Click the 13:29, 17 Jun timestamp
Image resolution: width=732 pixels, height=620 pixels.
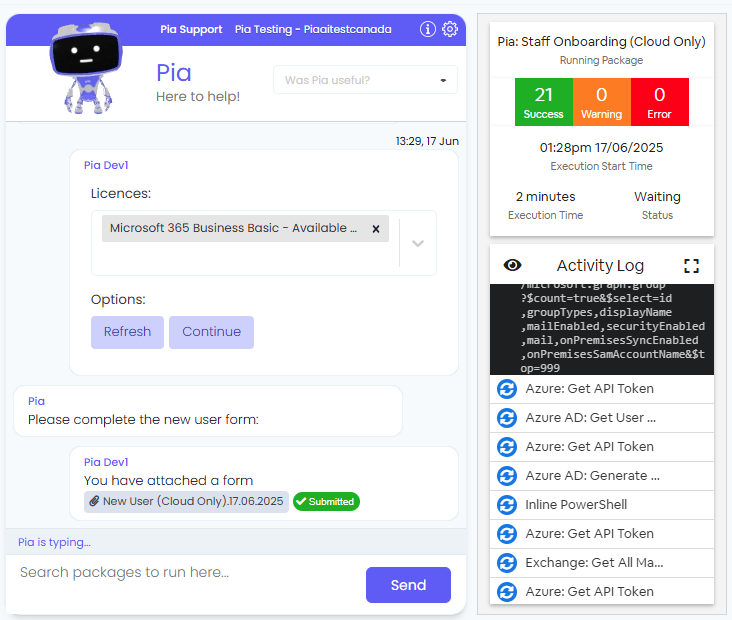(427, 141)
